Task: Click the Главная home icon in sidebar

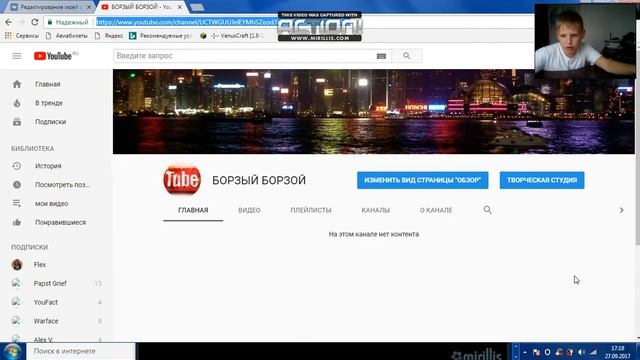Action: pyautogui.click(x=17, y=84)
